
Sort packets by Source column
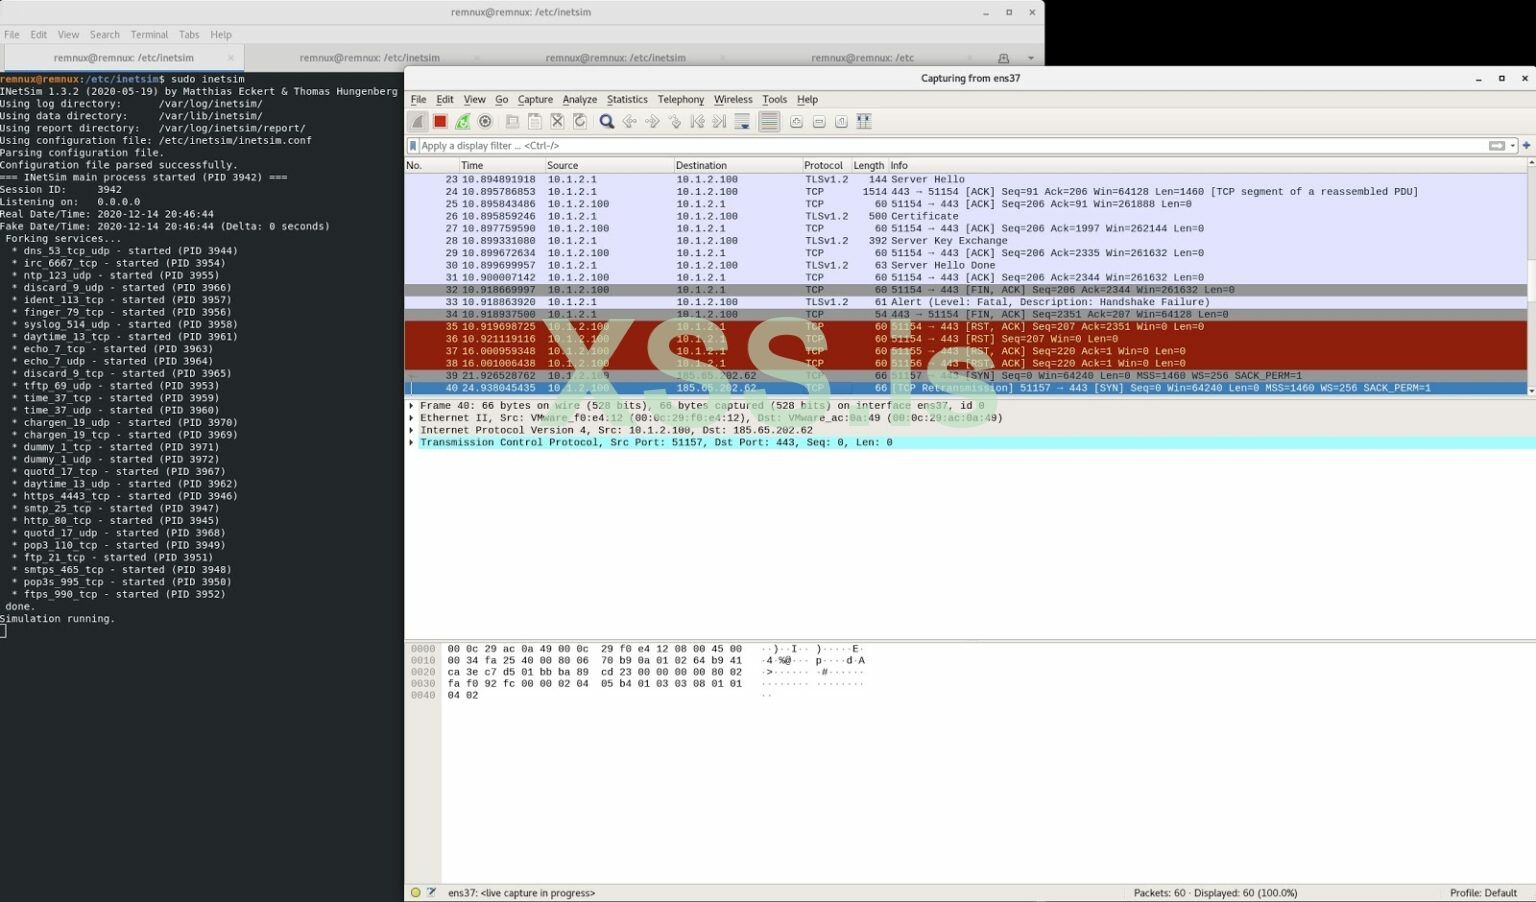[609, 165]
